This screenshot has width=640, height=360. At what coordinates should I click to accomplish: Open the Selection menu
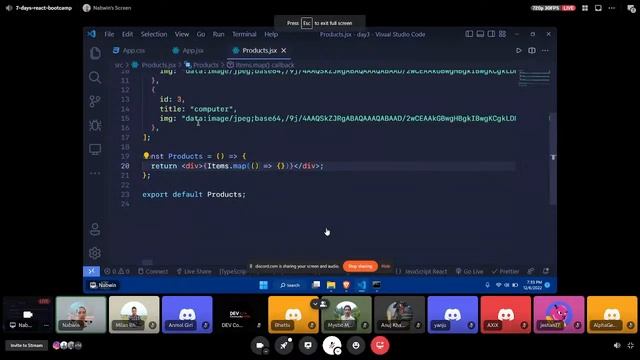(x=154, y=34)
